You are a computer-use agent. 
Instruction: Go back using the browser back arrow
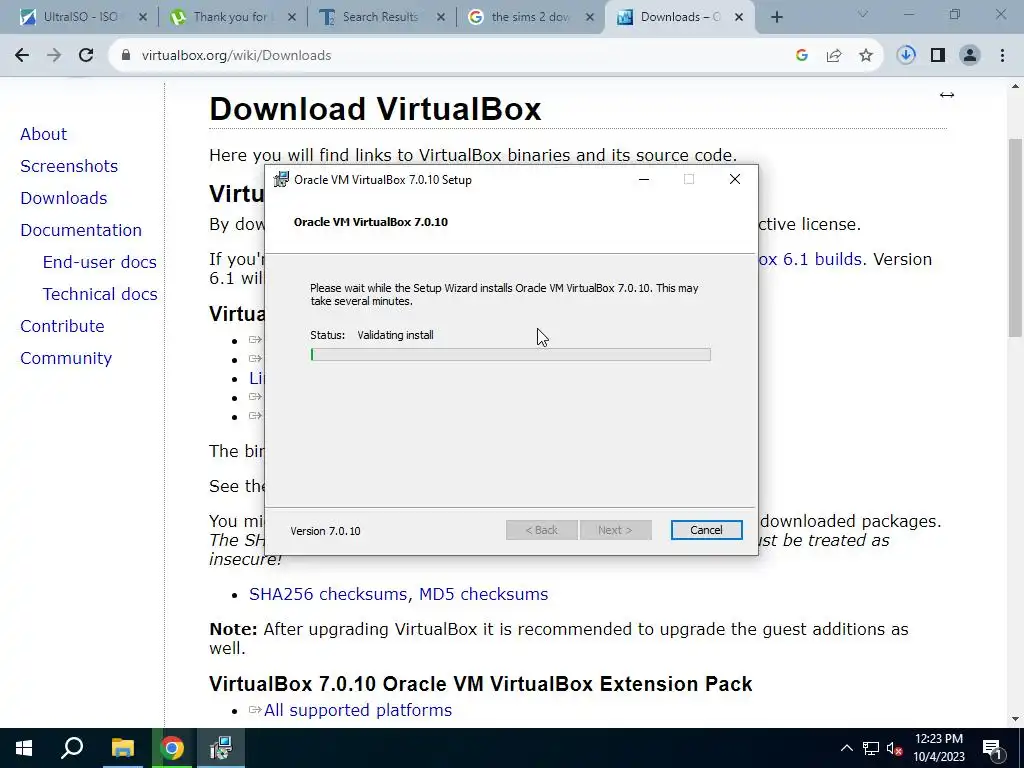pos(22,56)
